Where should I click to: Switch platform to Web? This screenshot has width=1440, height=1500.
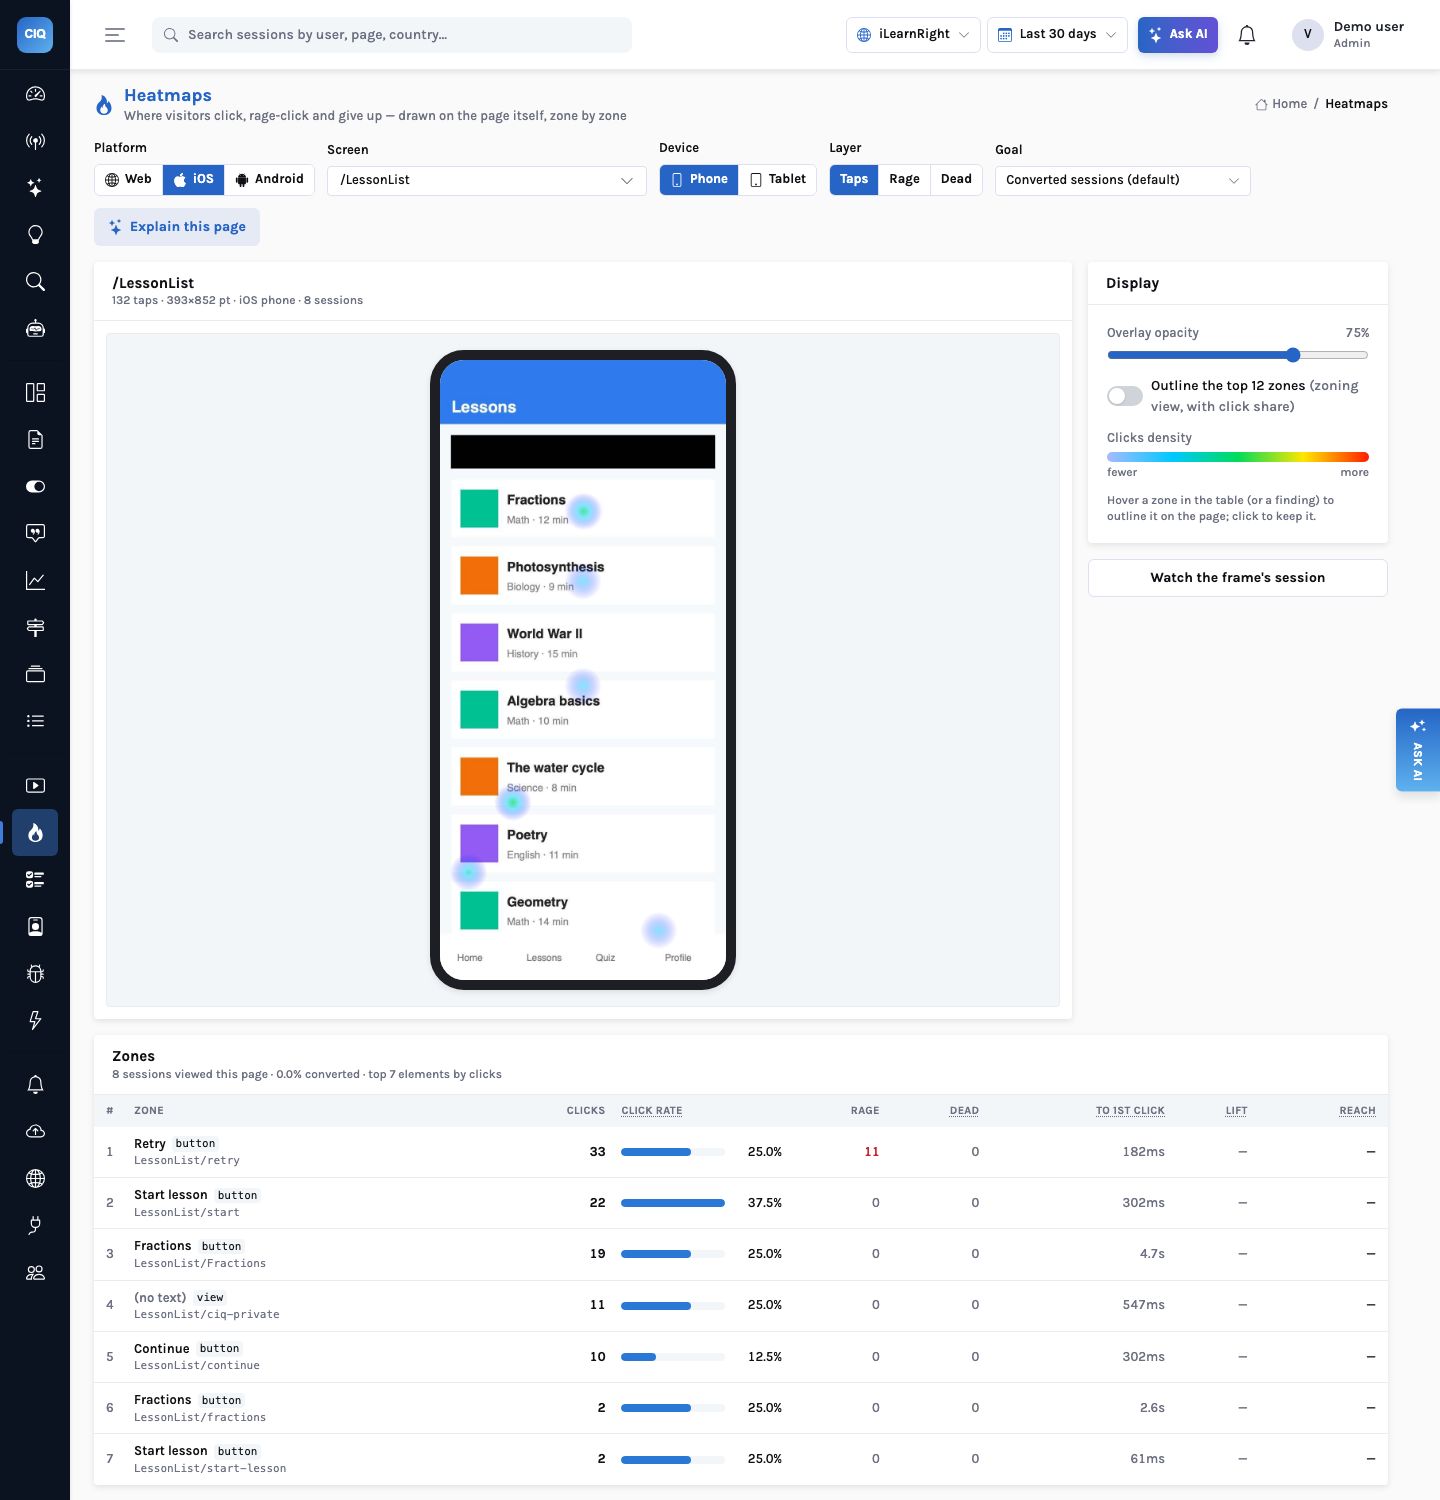[x=129, y=180]
